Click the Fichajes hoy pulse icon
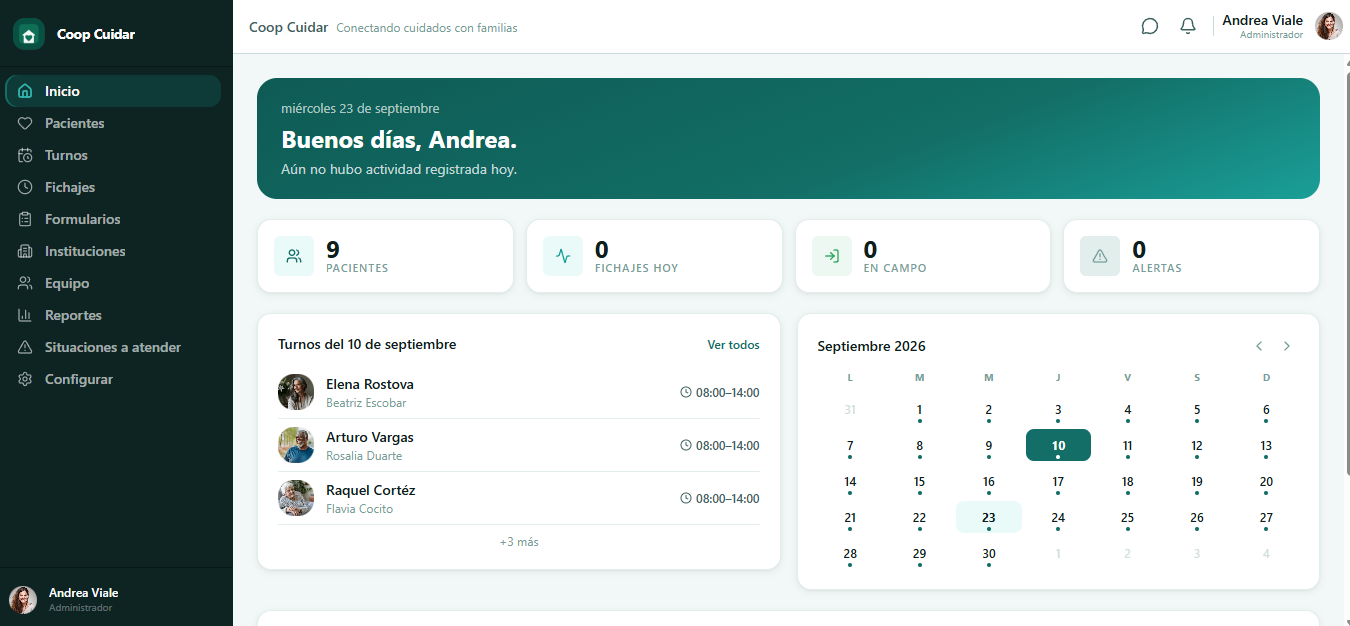This screenshot has width=1350, height=626. pyautogui.click(x=563, y=256)
